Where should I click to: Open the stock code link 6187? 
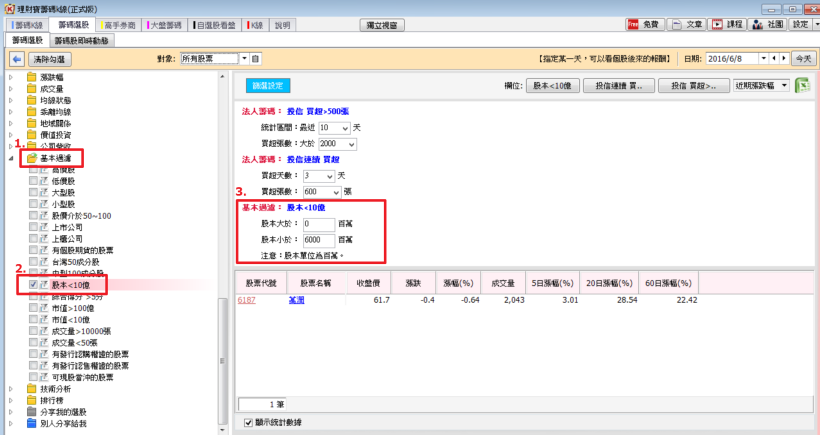pos(246,300)
